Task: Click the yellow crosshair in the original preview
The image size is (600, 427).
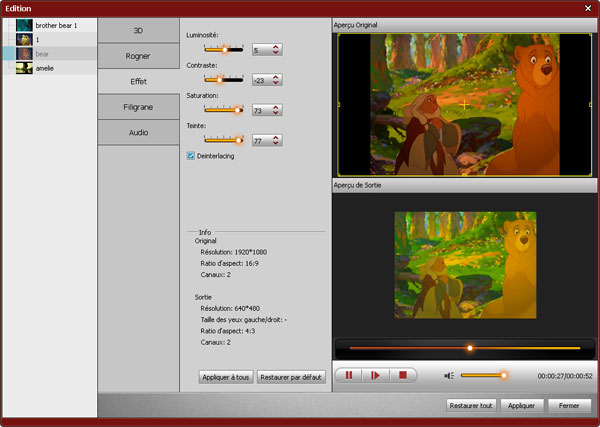Action: tap(464, 104)
